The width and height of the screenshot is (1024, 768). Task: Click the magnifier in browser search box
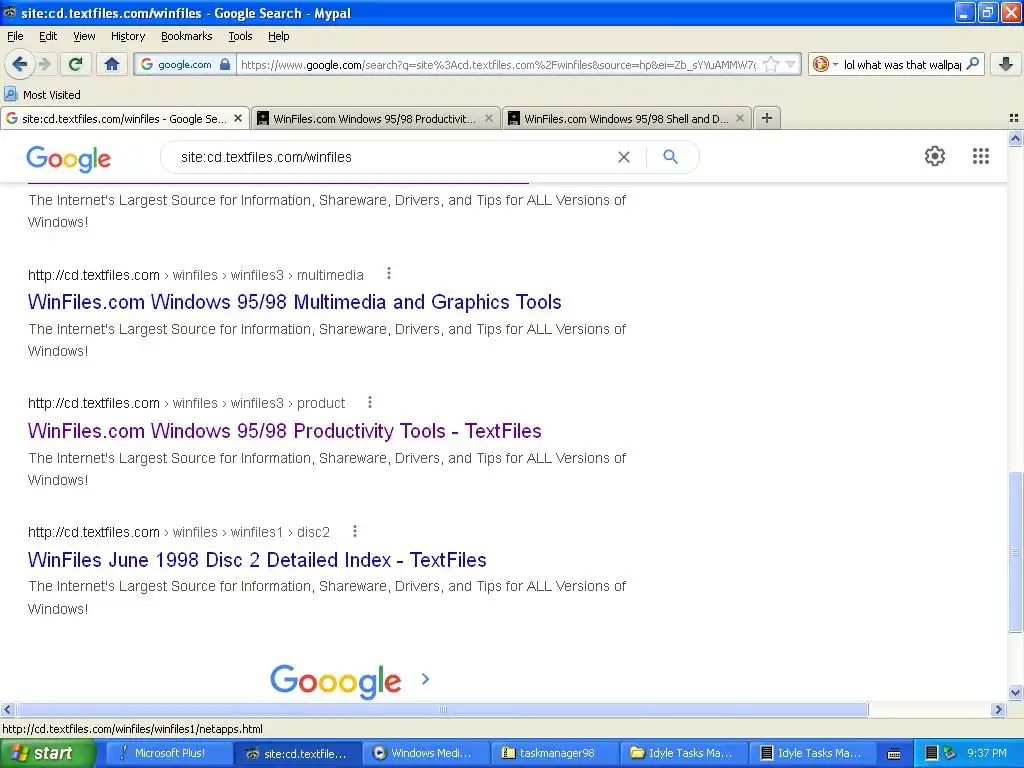972,63
